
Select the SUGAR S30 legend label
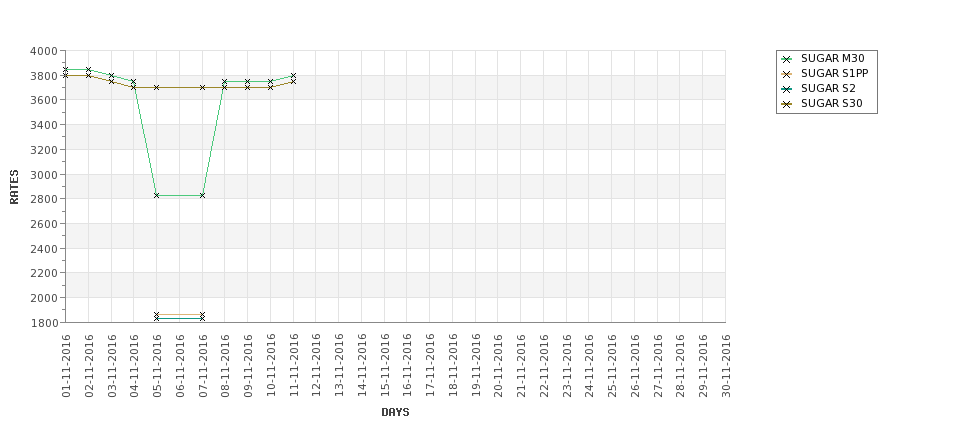(x=831, y=103)
